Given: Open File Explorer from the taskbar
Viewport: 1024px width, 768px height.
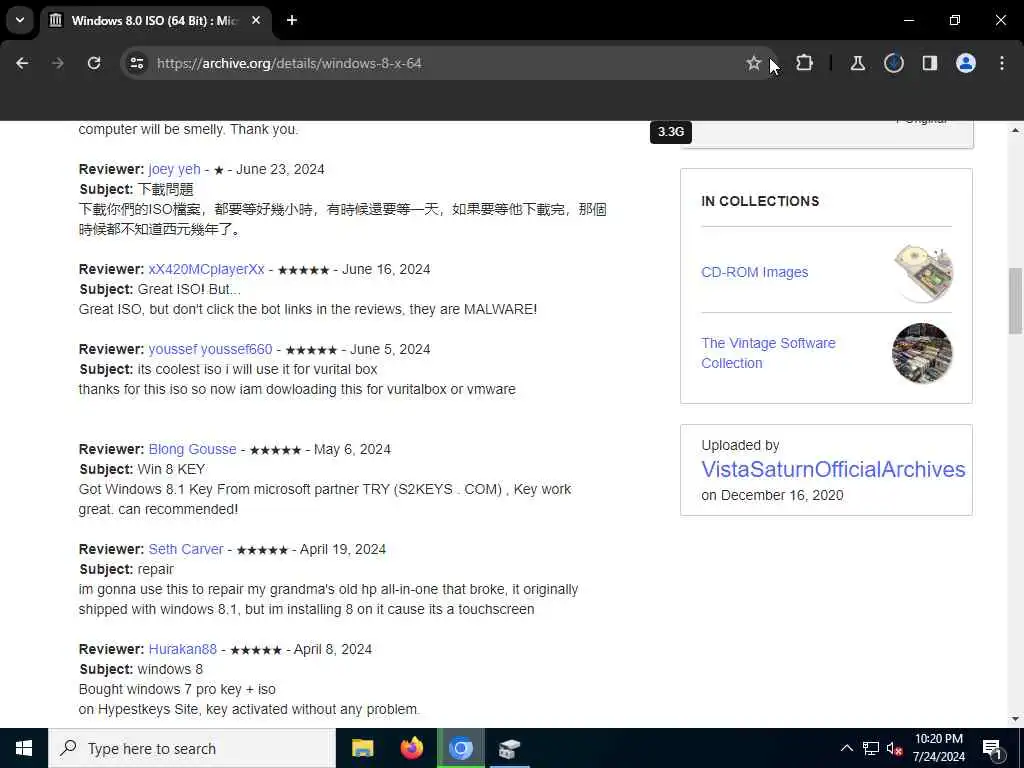Looking at the screenshot, I should pos(362,748).
